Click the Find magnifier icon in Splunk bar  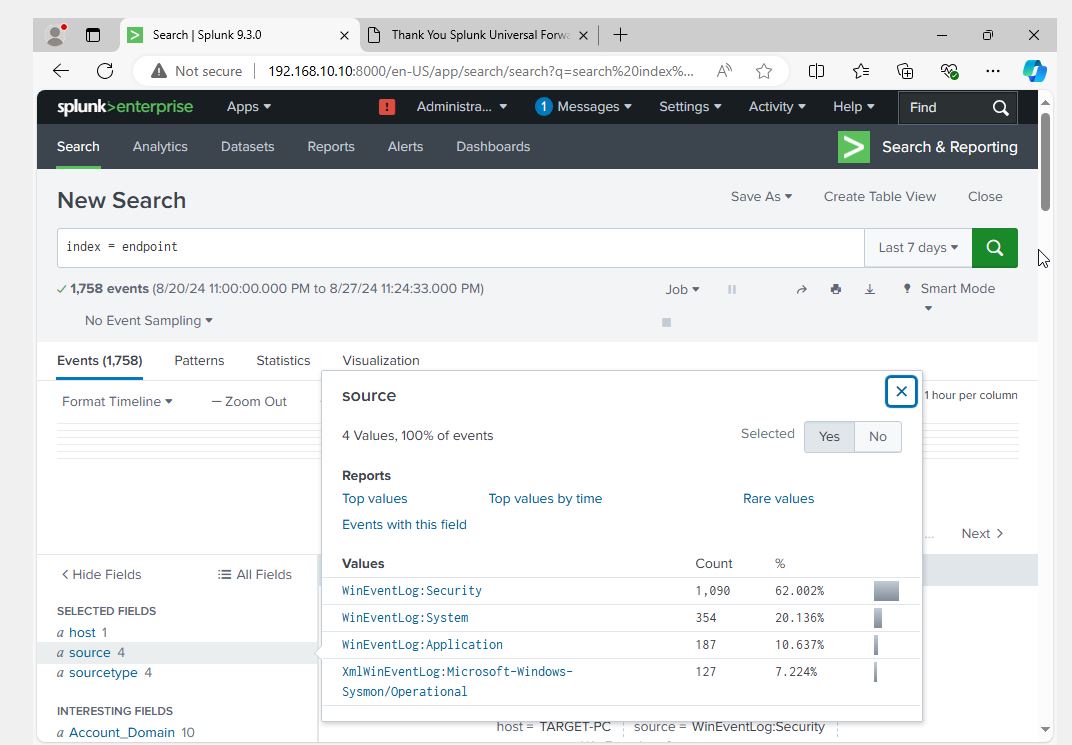1000,107
